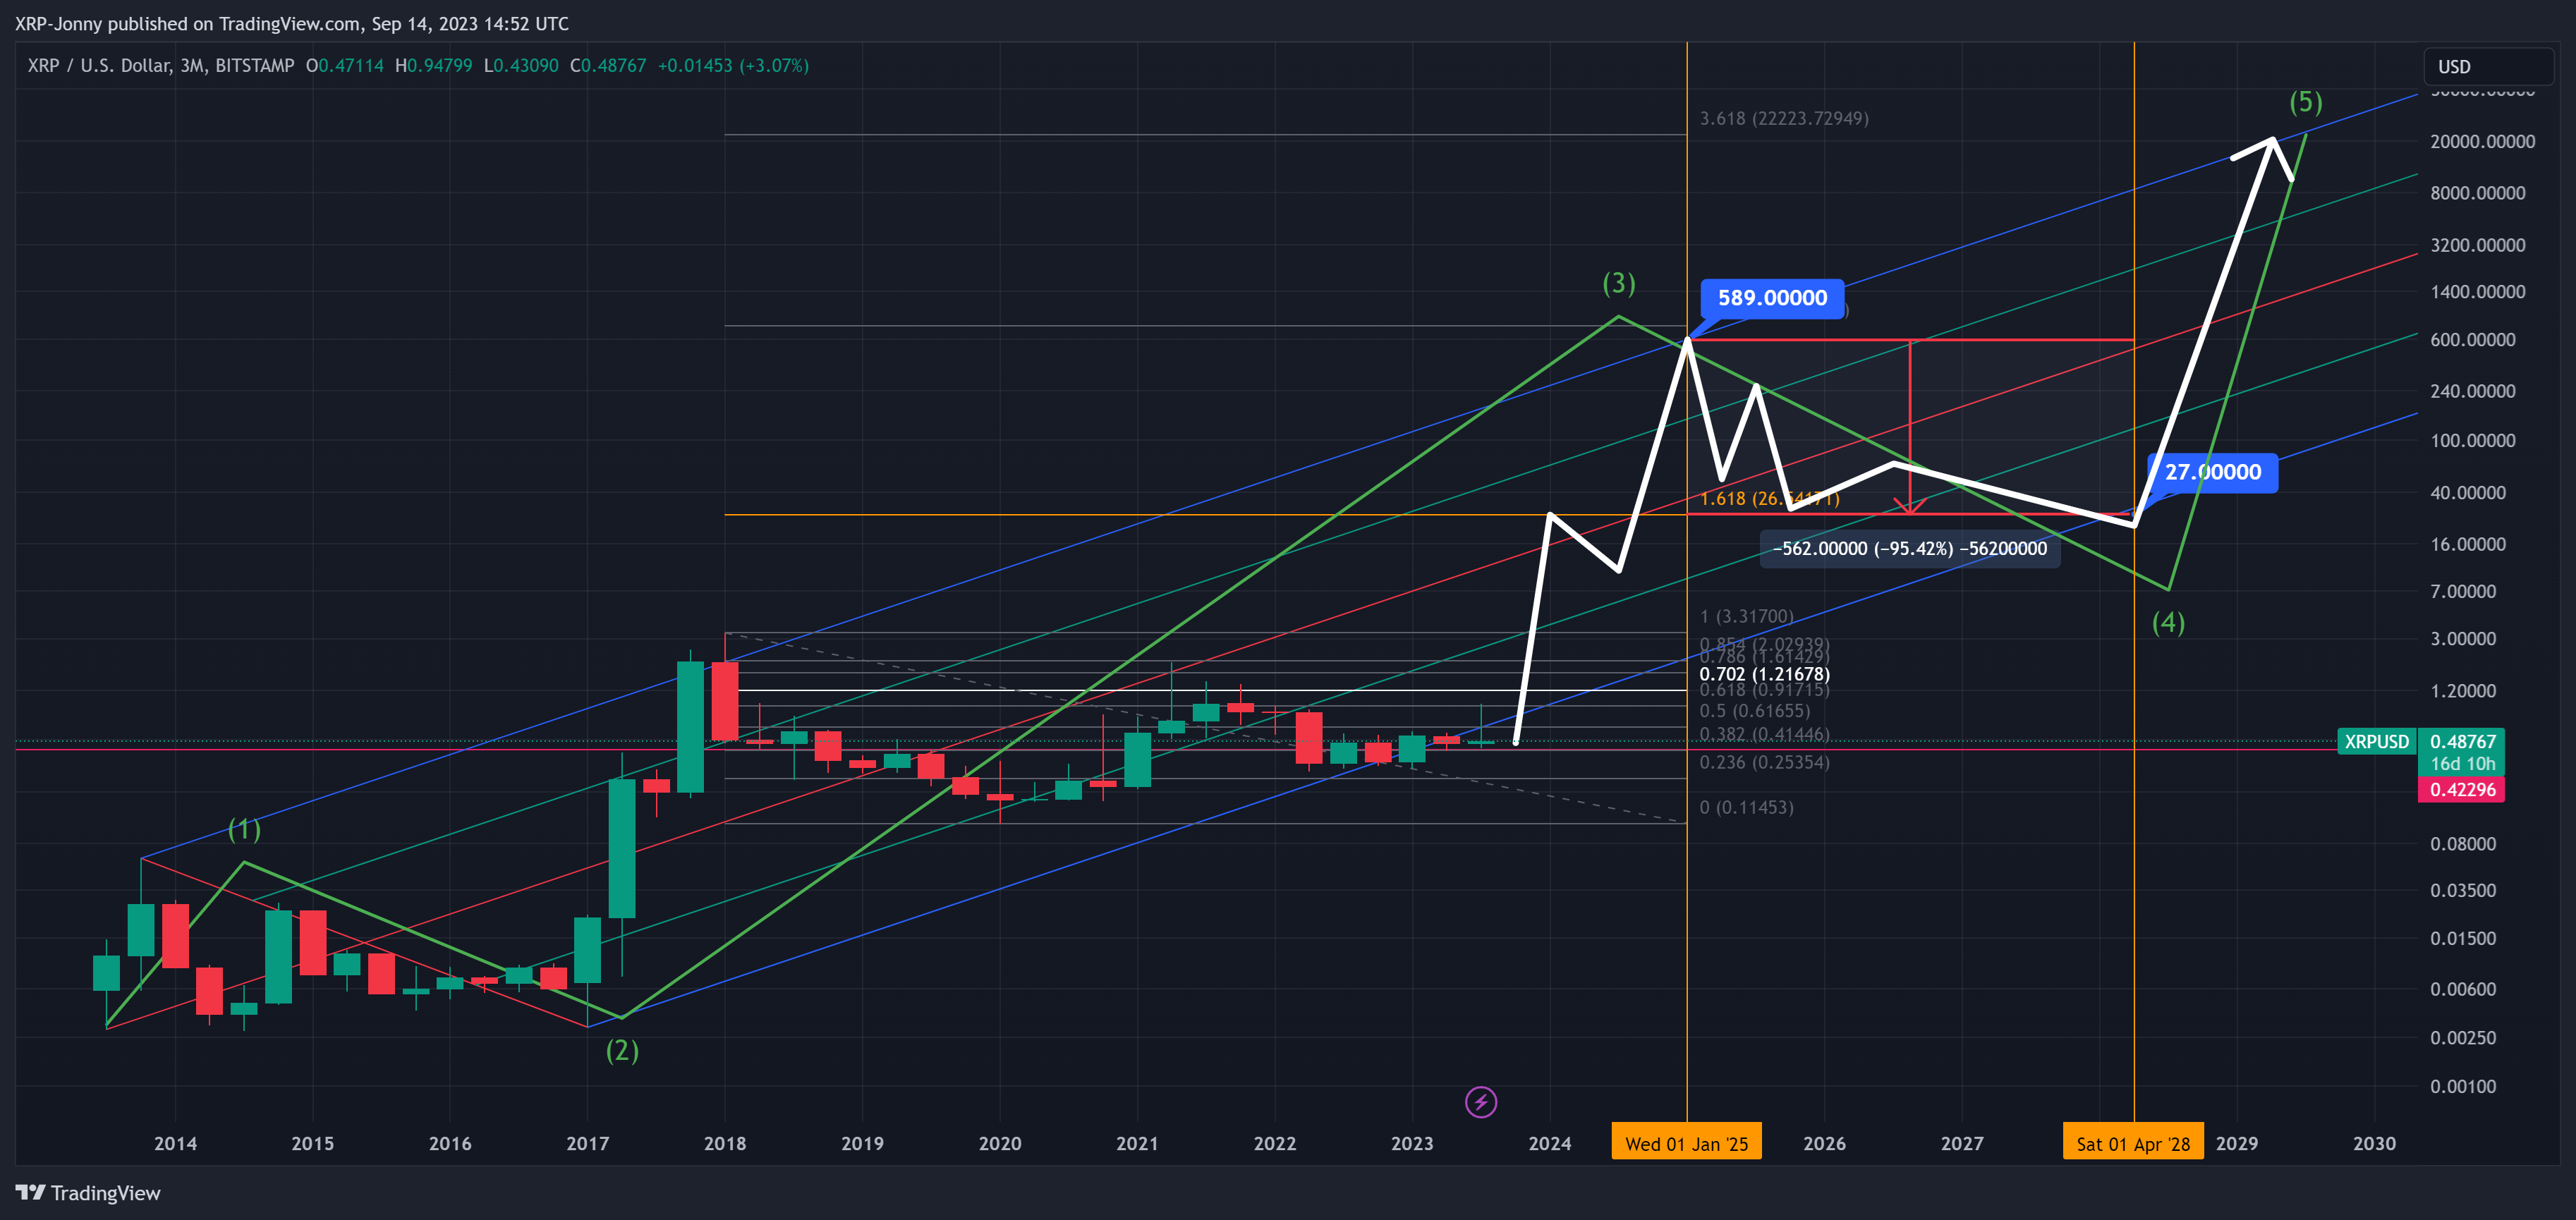Open the USD currency selector
This screenshot has height=1220, width=2576.
2488,67
